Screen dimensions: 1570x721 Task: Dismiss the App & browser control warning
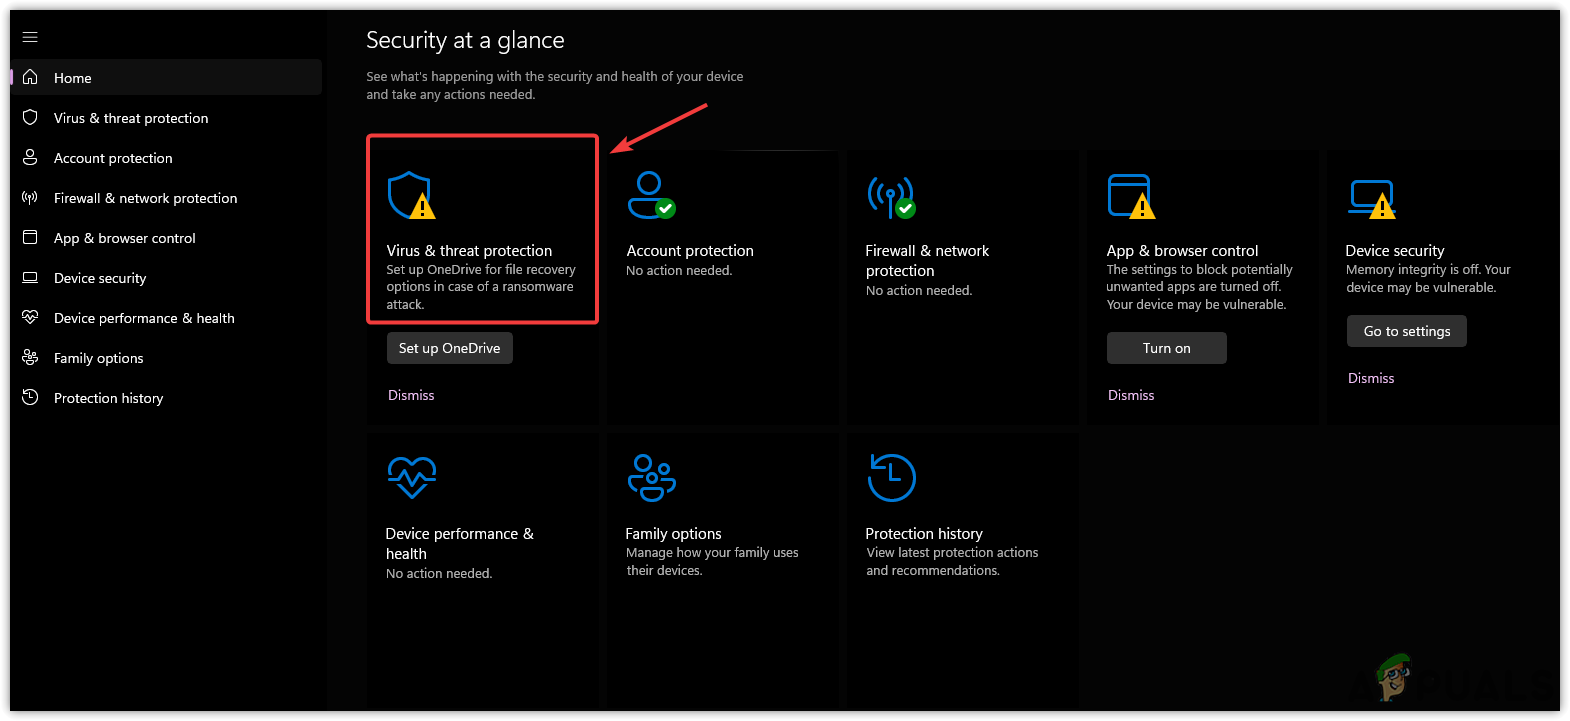tap(1130, 395)
